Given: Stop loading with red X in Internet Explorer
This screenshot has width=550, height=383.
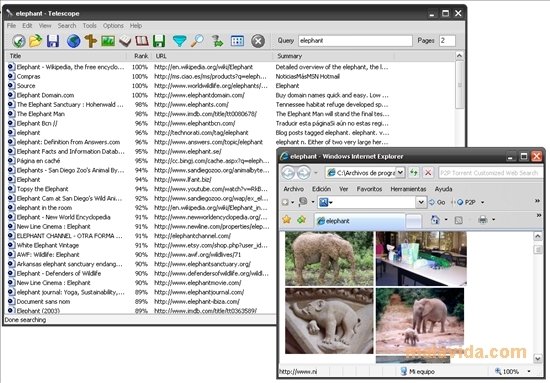Looking at the screenshot, I should tap(428, 173).
